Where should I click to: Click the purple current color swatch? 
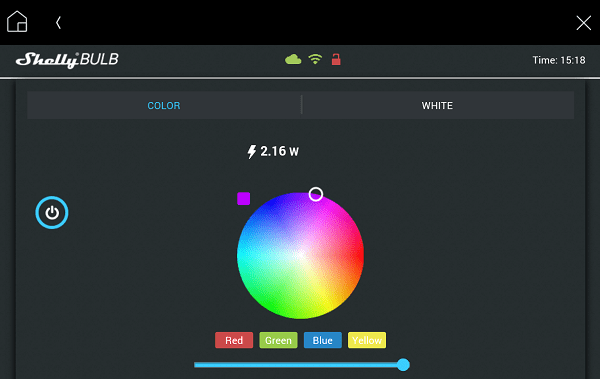244,199
